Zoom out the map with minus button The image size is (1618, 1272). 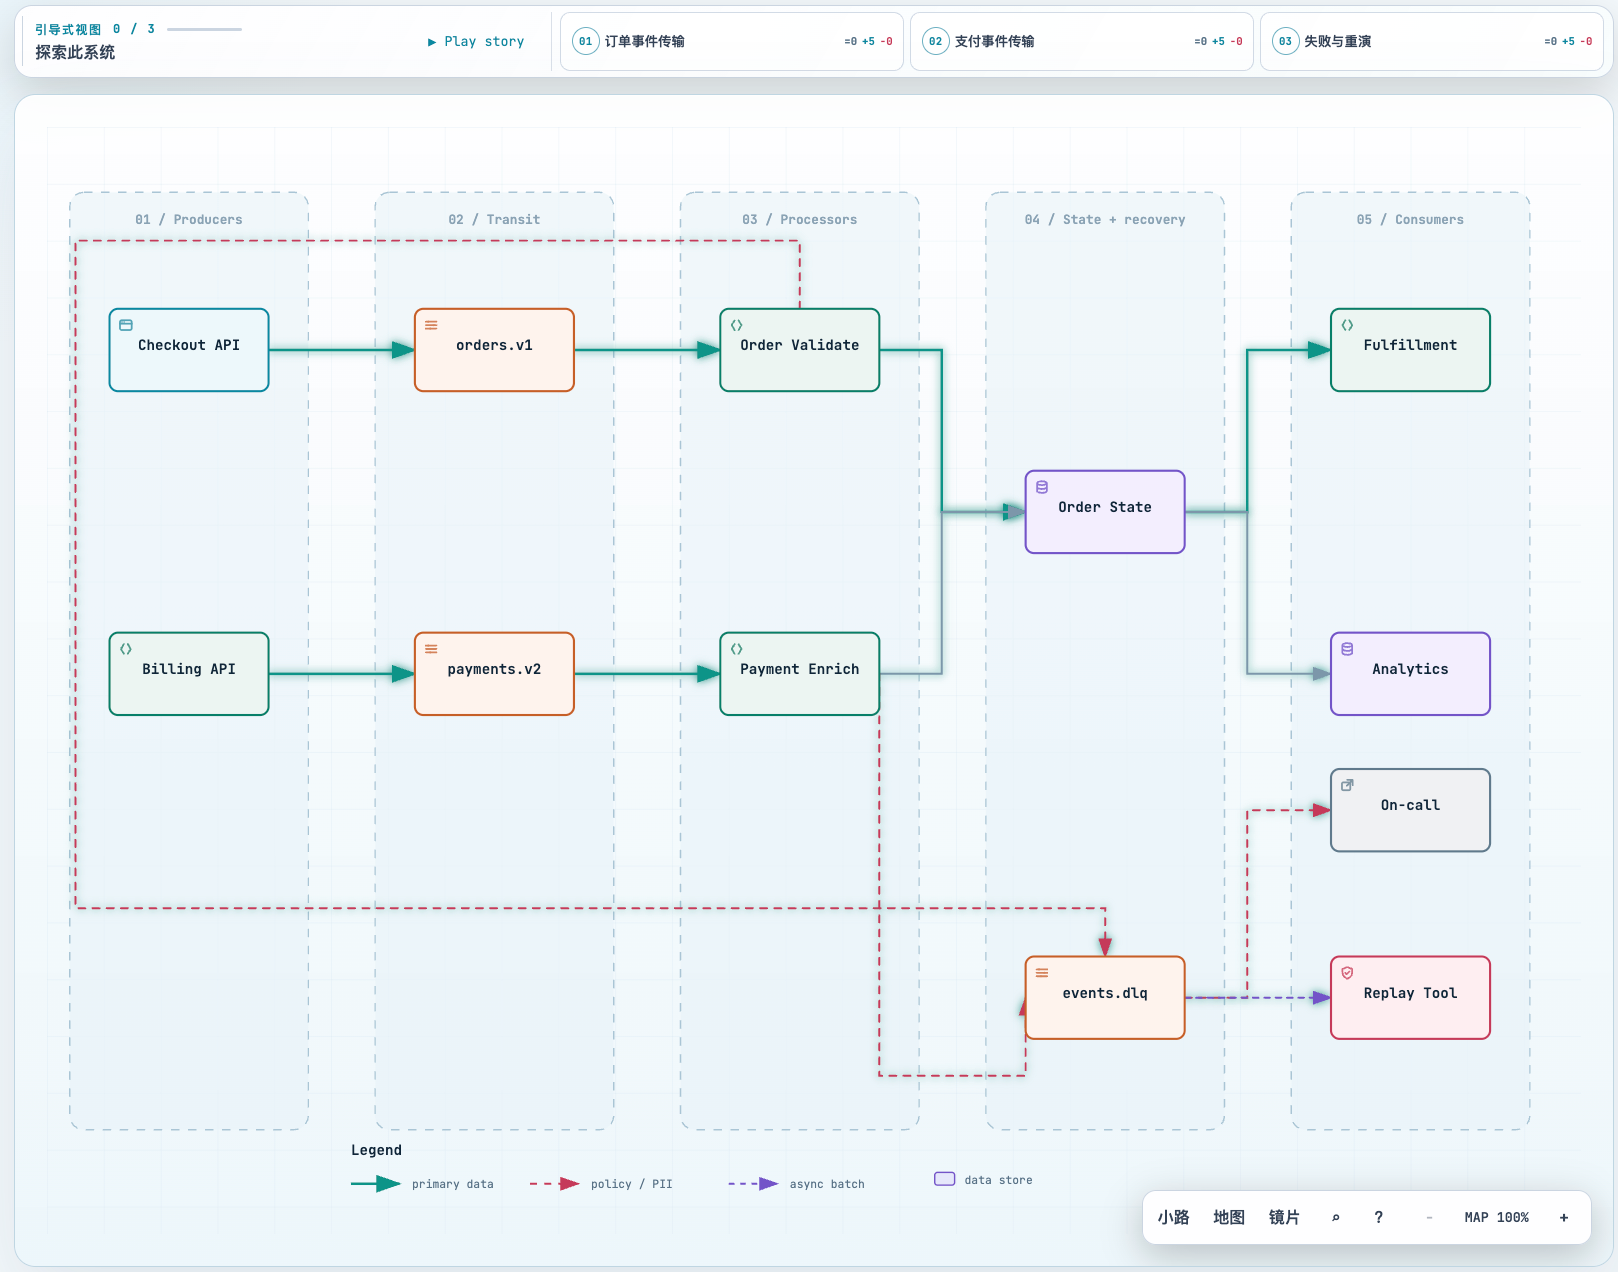point(1429,1217)
